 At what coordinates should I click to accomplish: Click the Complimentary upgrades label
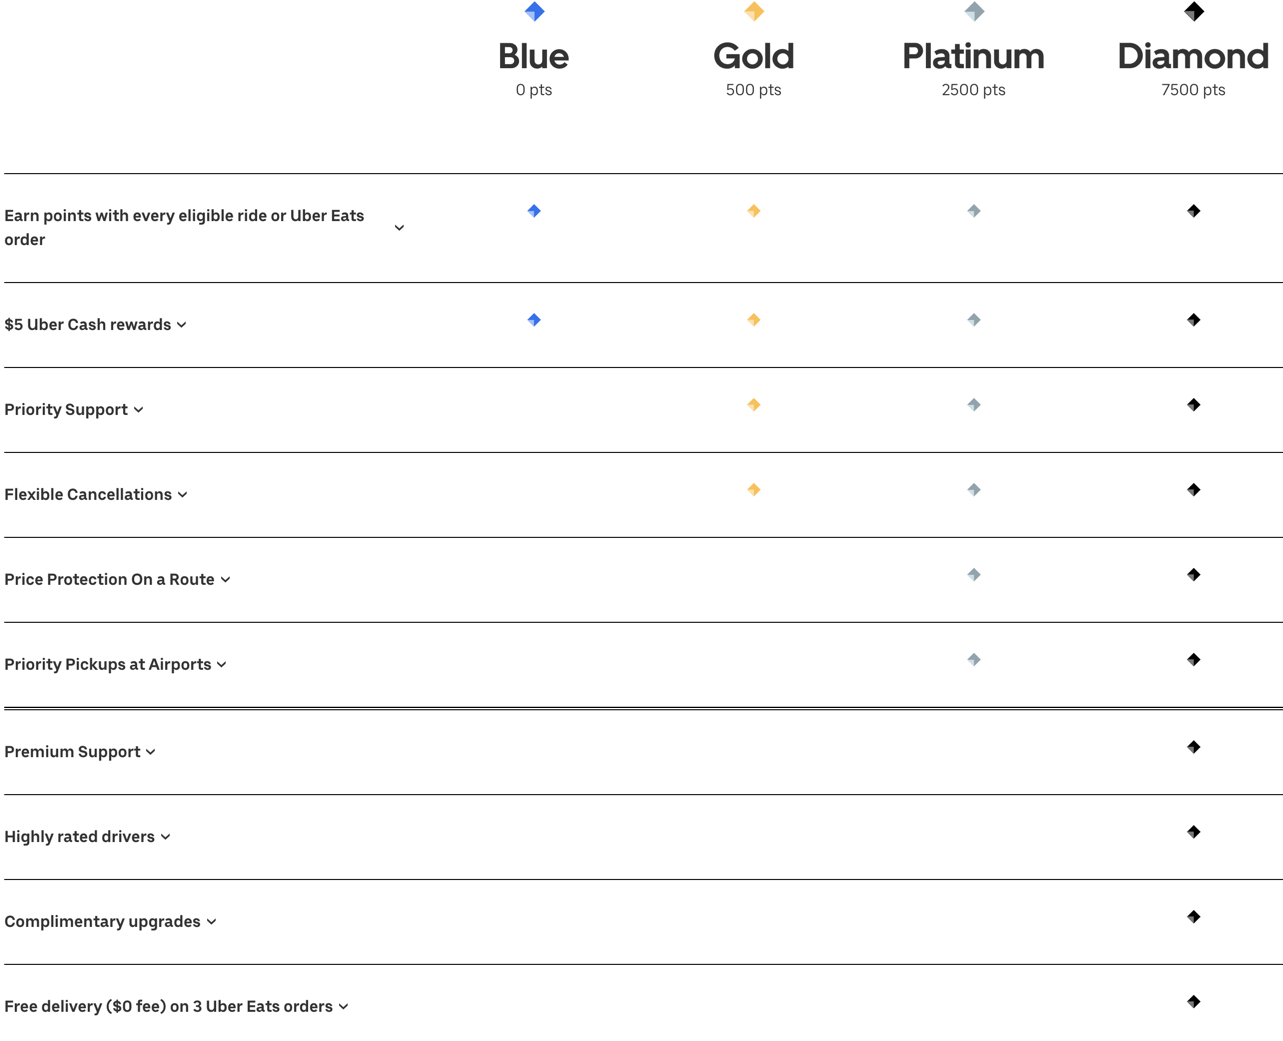[x=102, y=922]
